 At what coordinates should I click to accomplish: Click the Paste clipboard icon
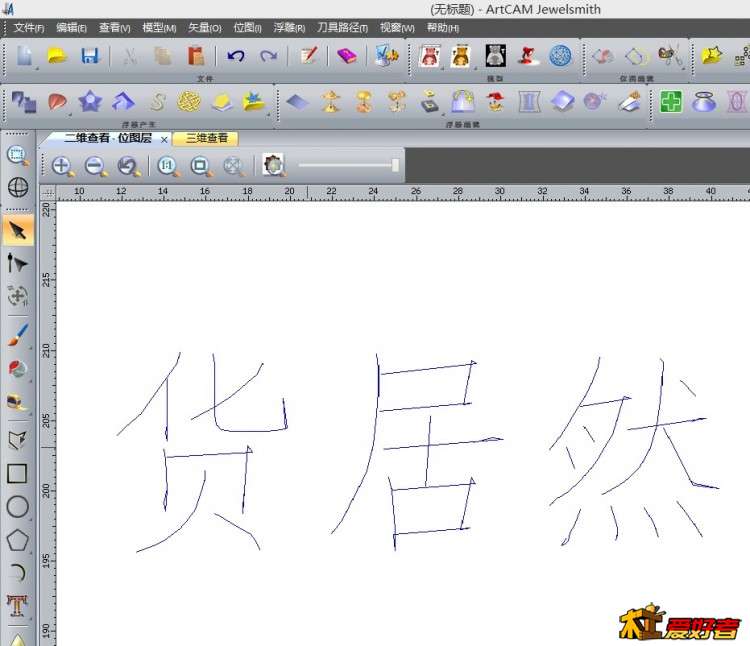pyautogui.click(x=196, y=56)
